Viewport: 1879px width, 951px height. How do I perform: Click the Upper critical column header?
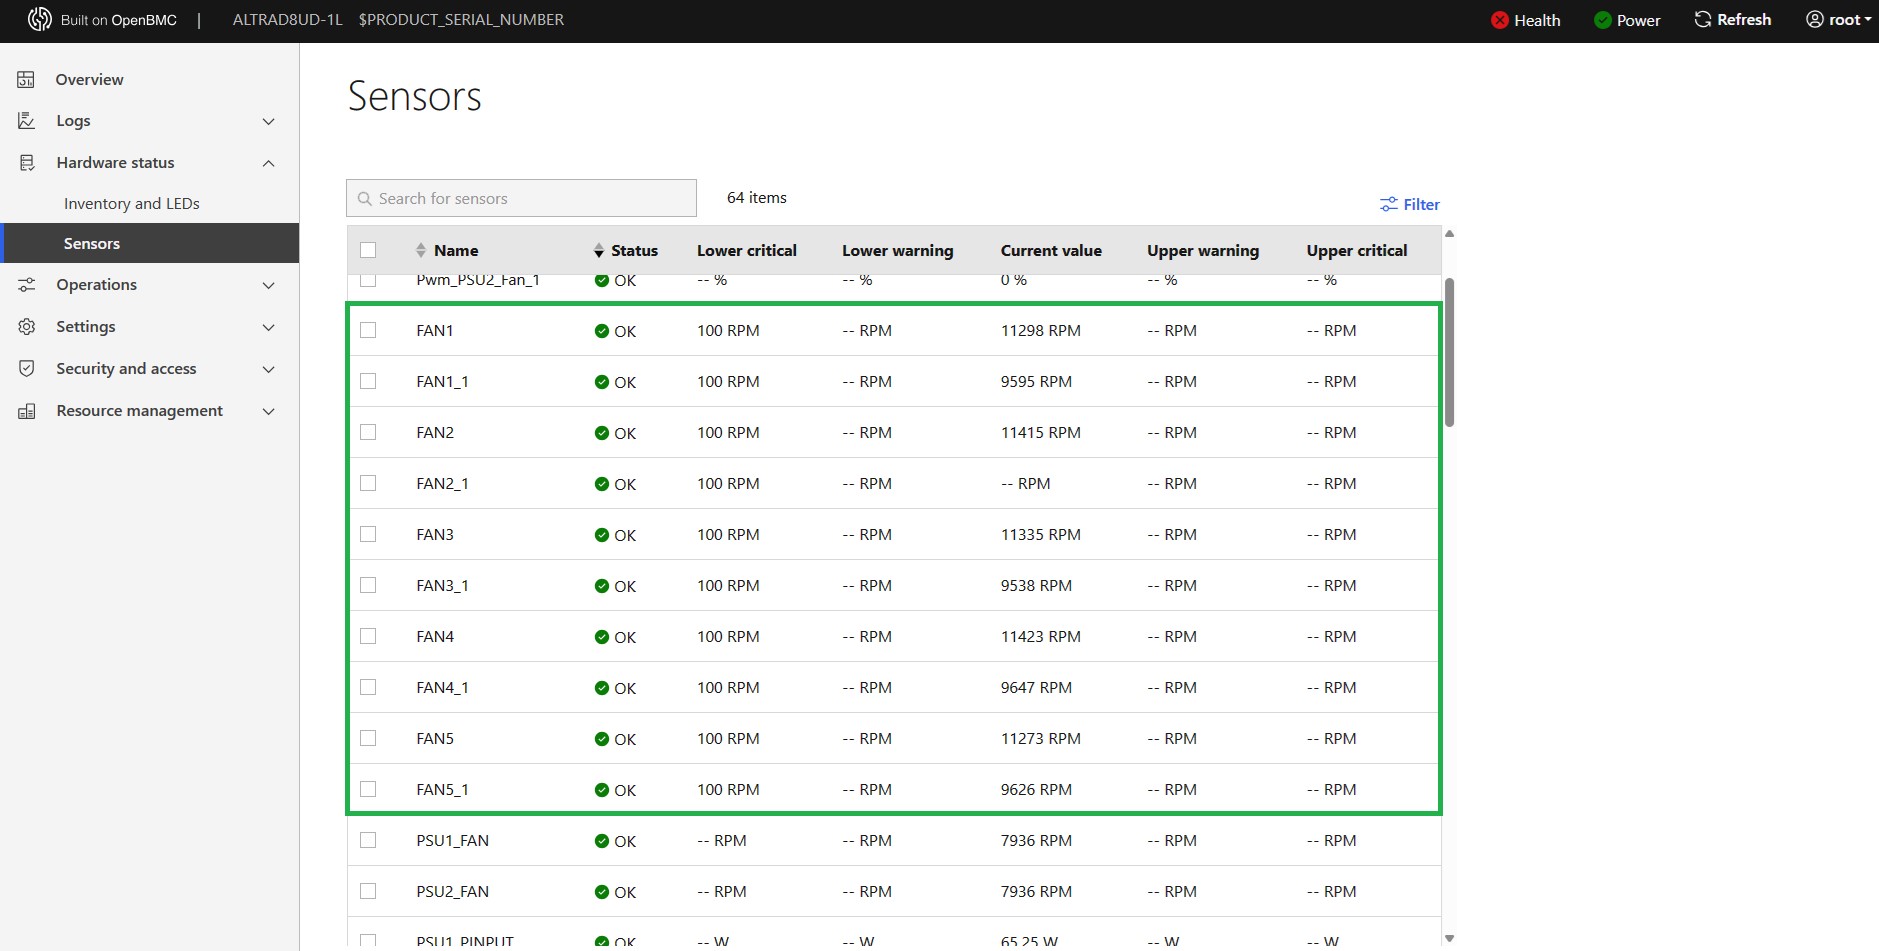tap(1357, 250)
